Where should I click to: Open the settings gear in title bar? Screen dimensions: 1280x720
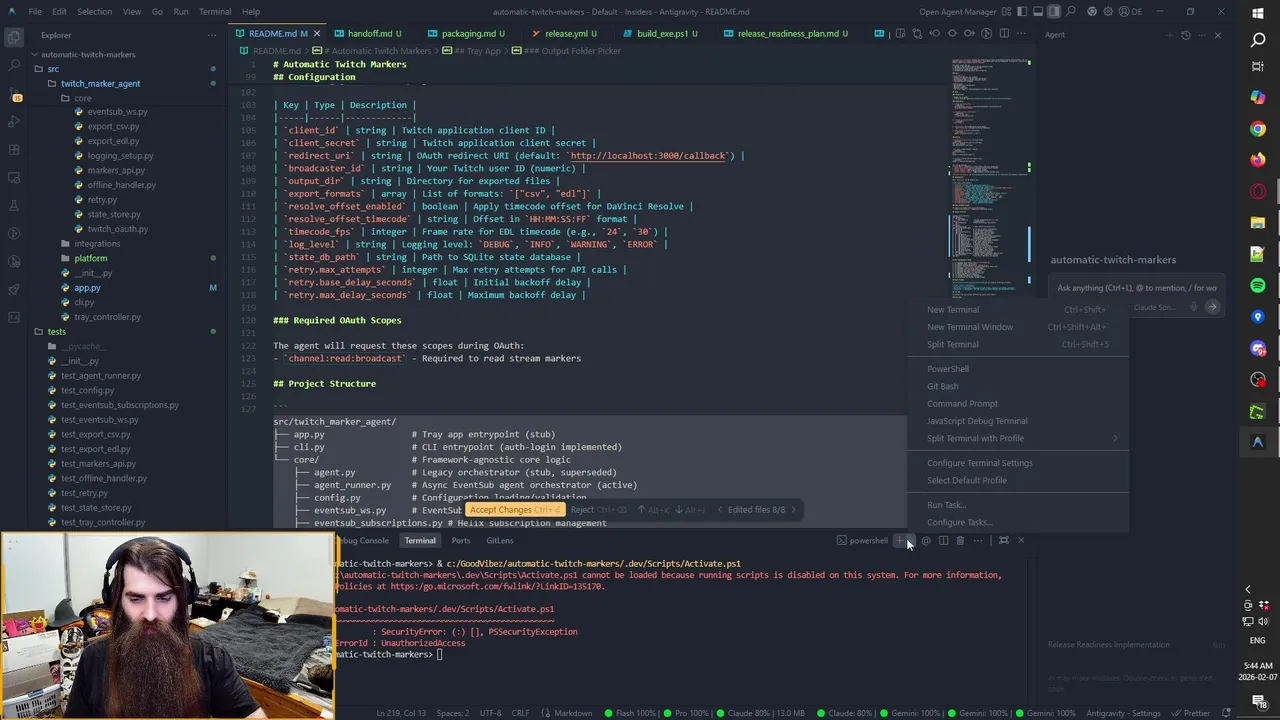(1107, 12)
